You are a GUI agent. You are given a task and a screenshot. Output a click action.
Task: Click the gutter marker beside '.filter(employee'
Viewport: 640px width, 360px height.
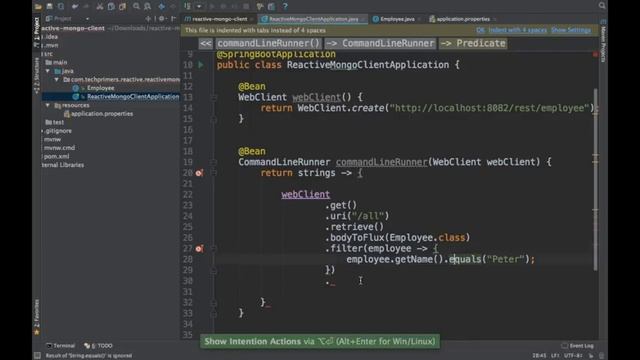[x=199, y=249]
